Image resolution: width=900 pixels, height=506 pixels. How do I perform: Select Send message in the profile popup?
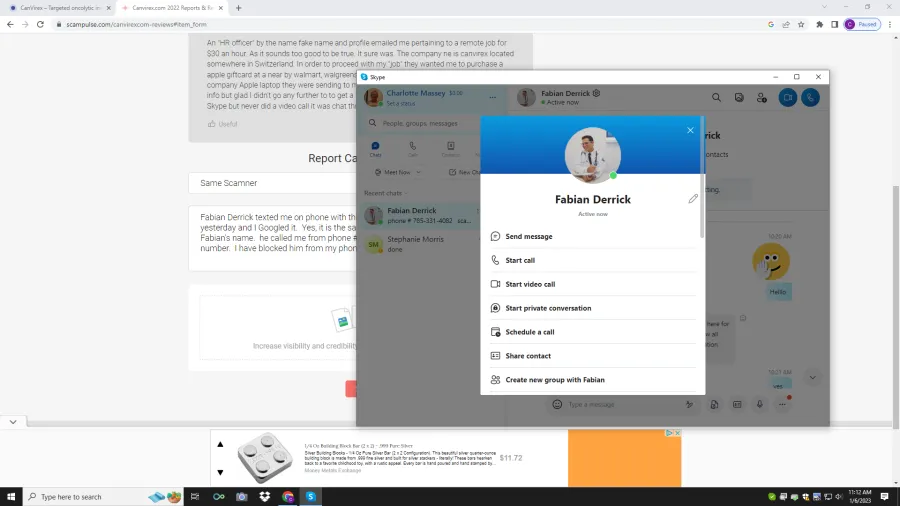[x=592, y=236]
